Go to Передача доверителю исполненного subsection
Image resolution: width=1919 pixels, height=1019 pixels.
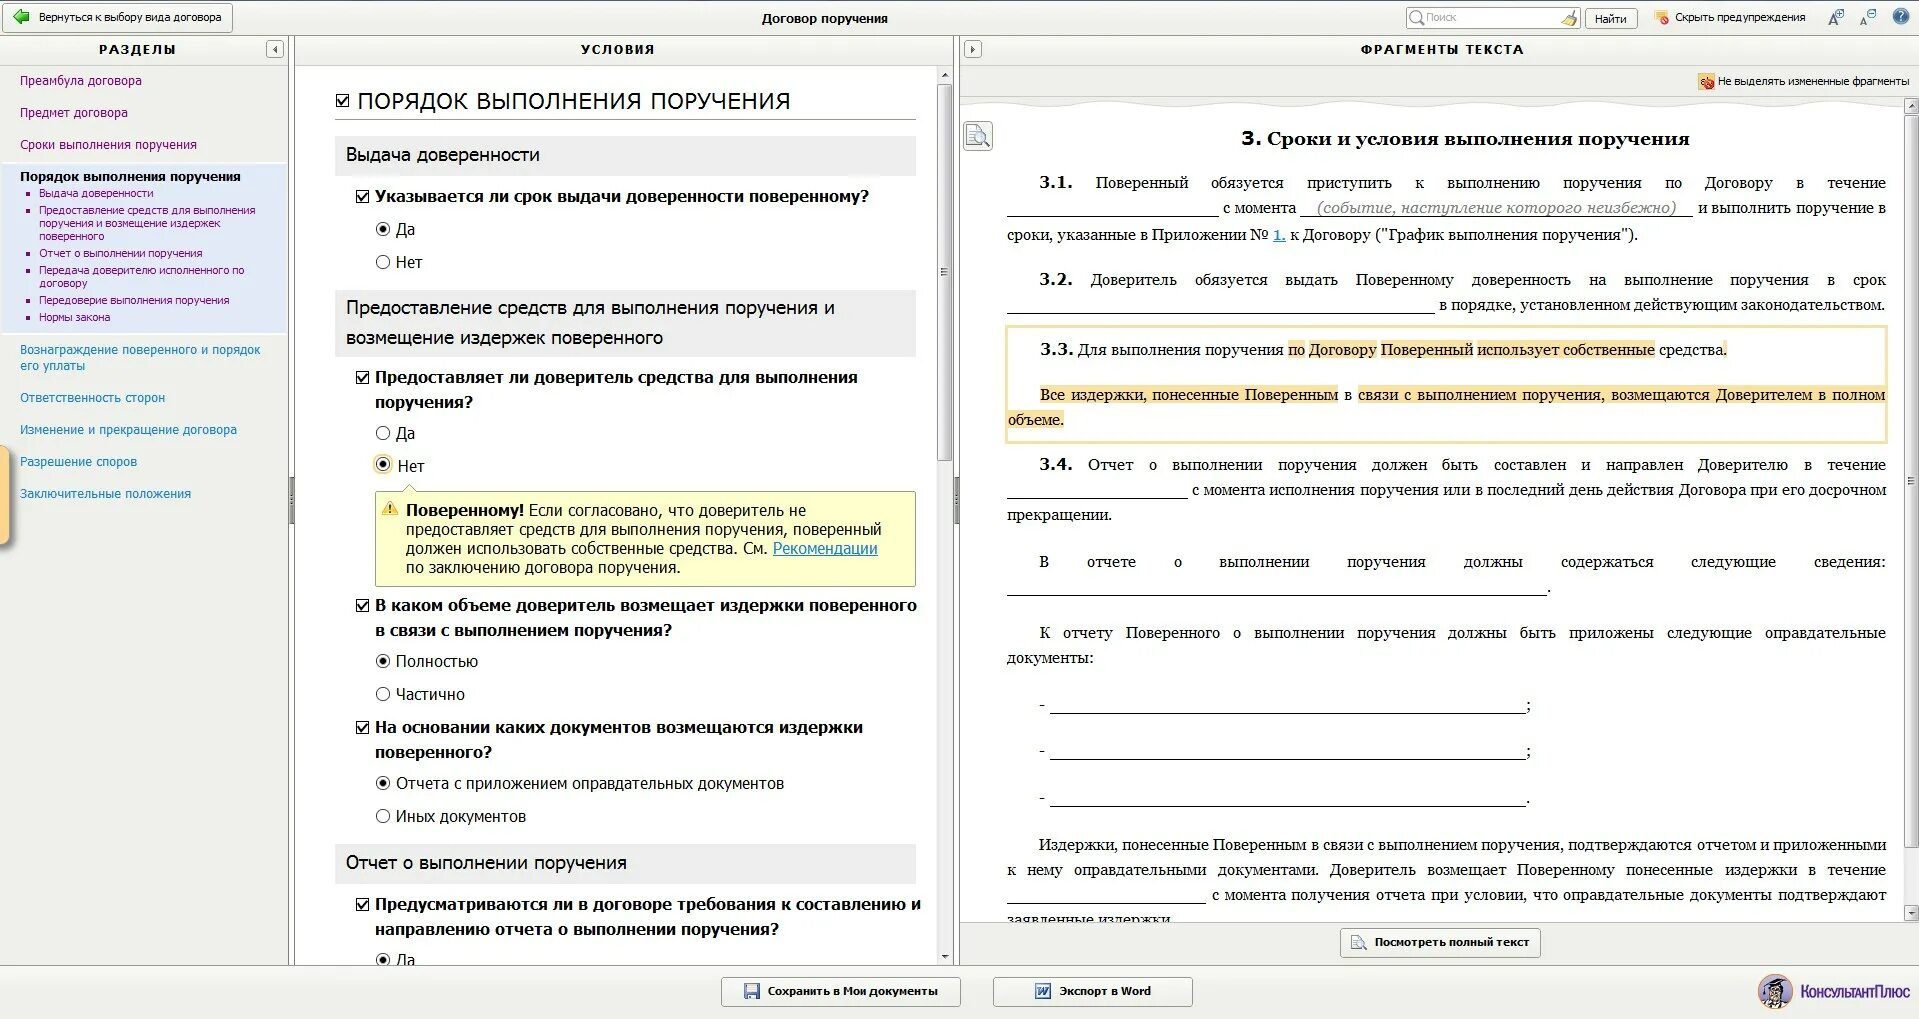[x=141, y=277]
